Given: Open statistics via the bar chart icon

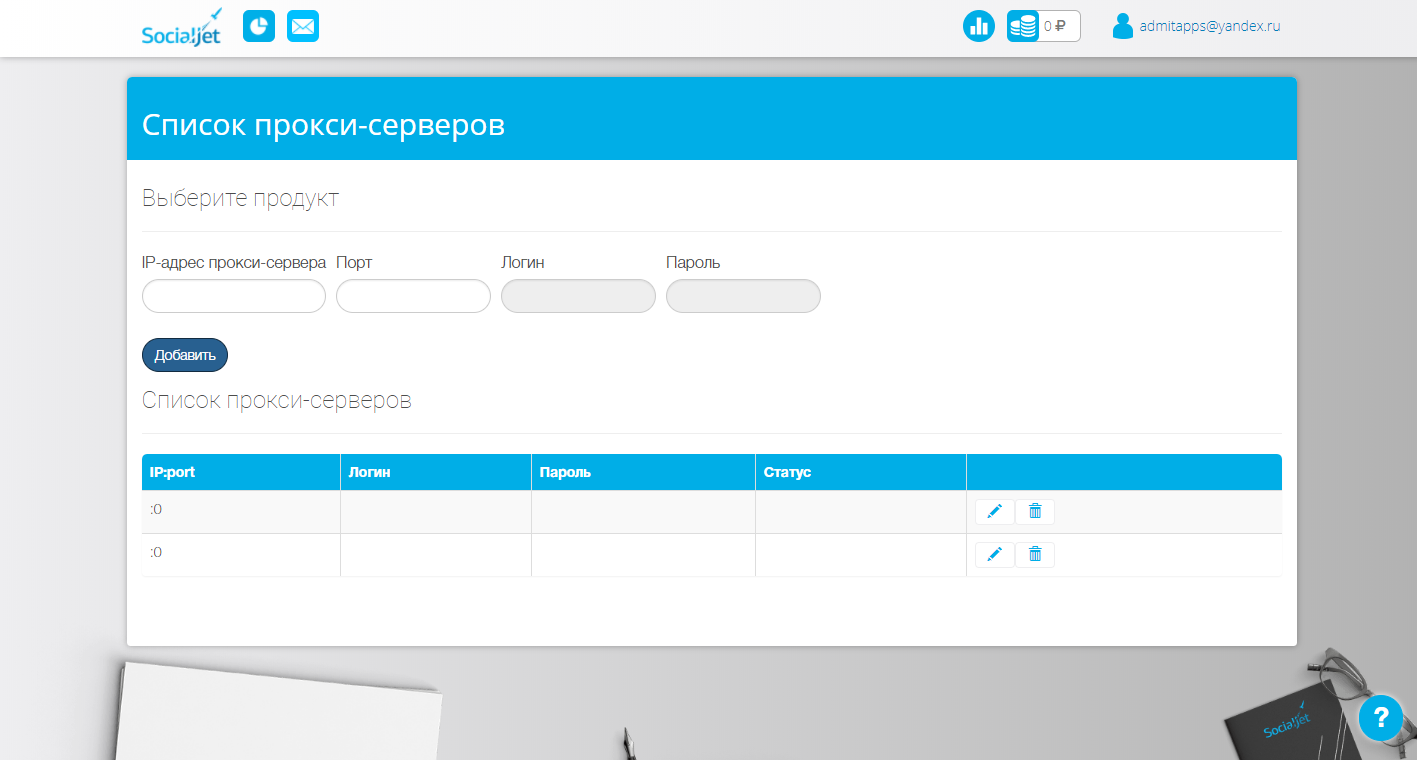Looking at the screenshot, I should (x=978, y=25).
